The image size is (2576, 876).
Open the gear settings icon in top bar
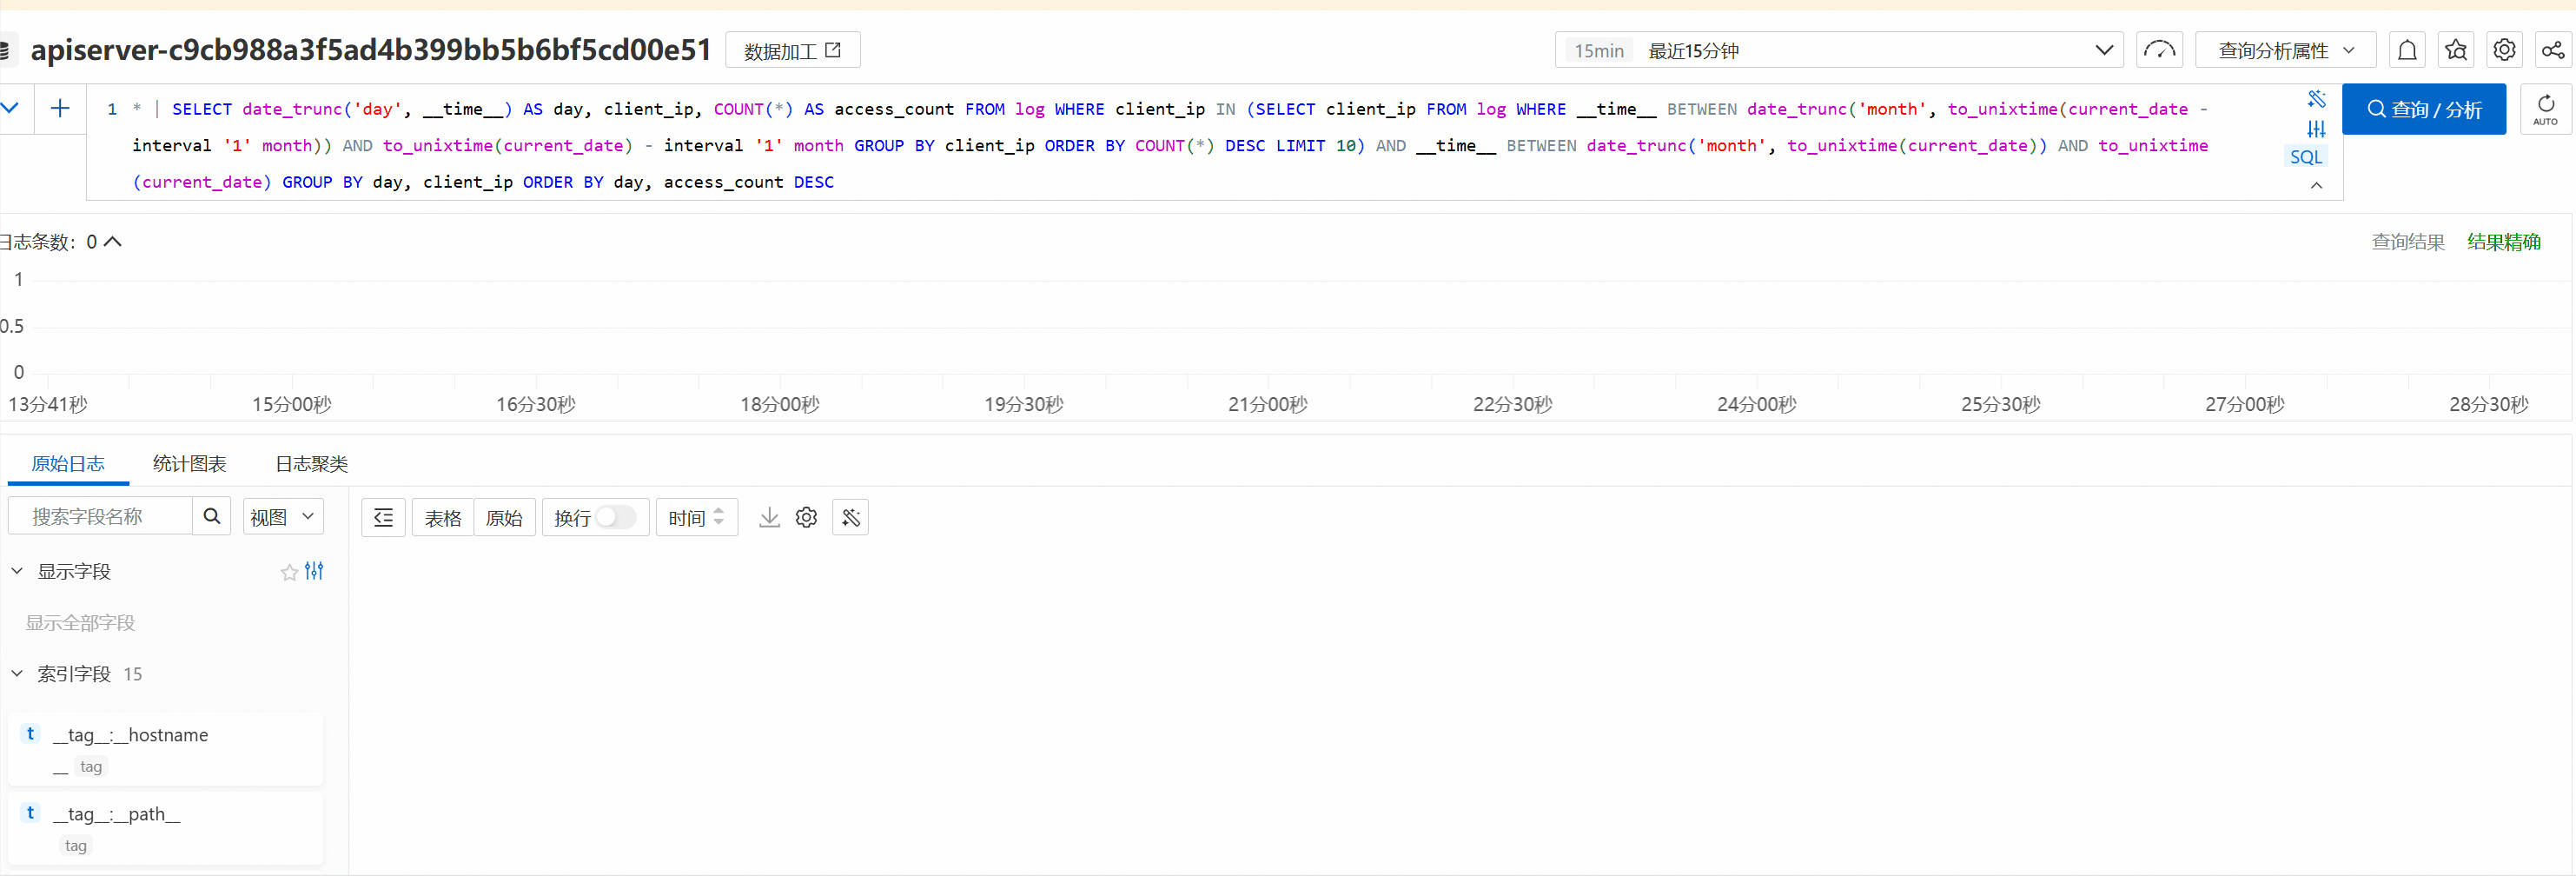pos(2504,50)
